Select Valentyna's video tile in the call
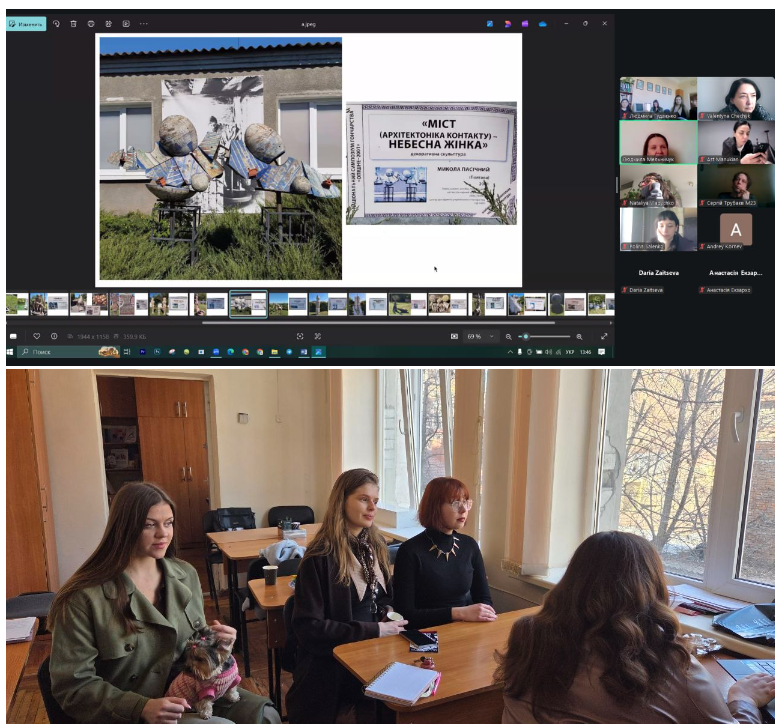 [x=736, y=98]
